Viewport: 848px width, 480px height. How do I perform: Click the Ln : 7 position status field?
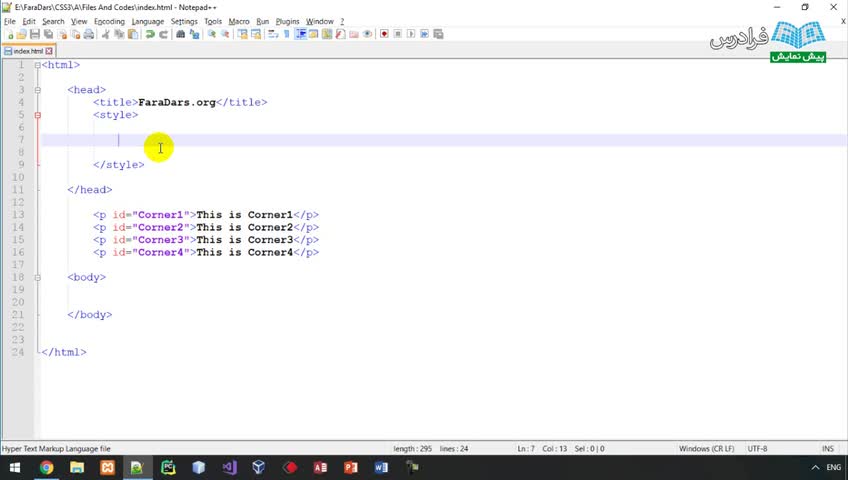click(526, 449)
